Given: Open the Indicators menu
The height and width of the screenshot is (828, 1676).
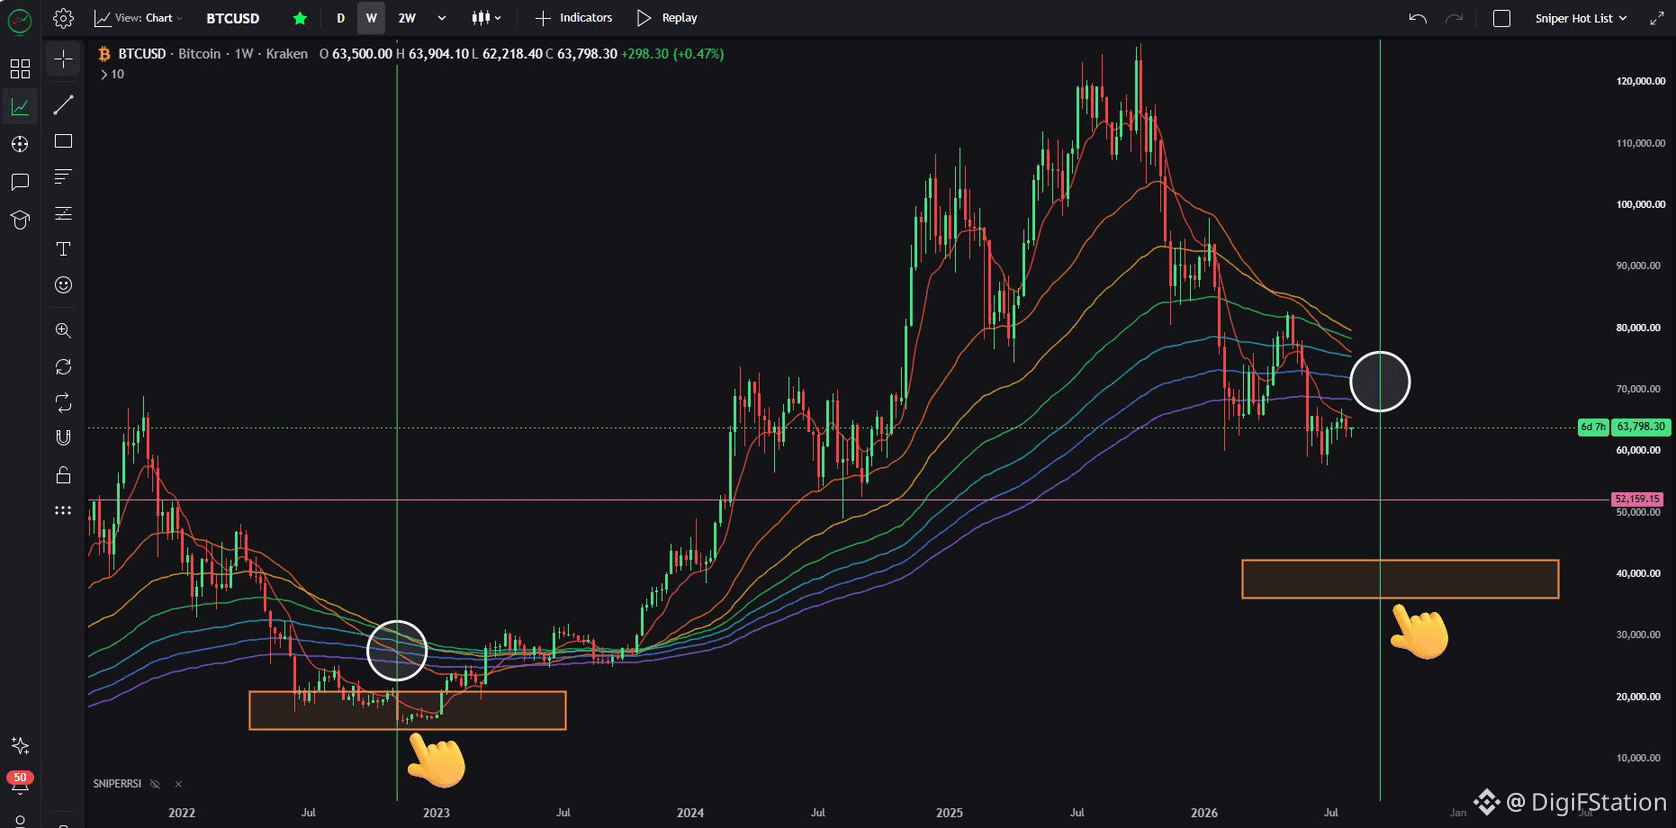Looking at the screenshot, I should (x=574, y=18).
